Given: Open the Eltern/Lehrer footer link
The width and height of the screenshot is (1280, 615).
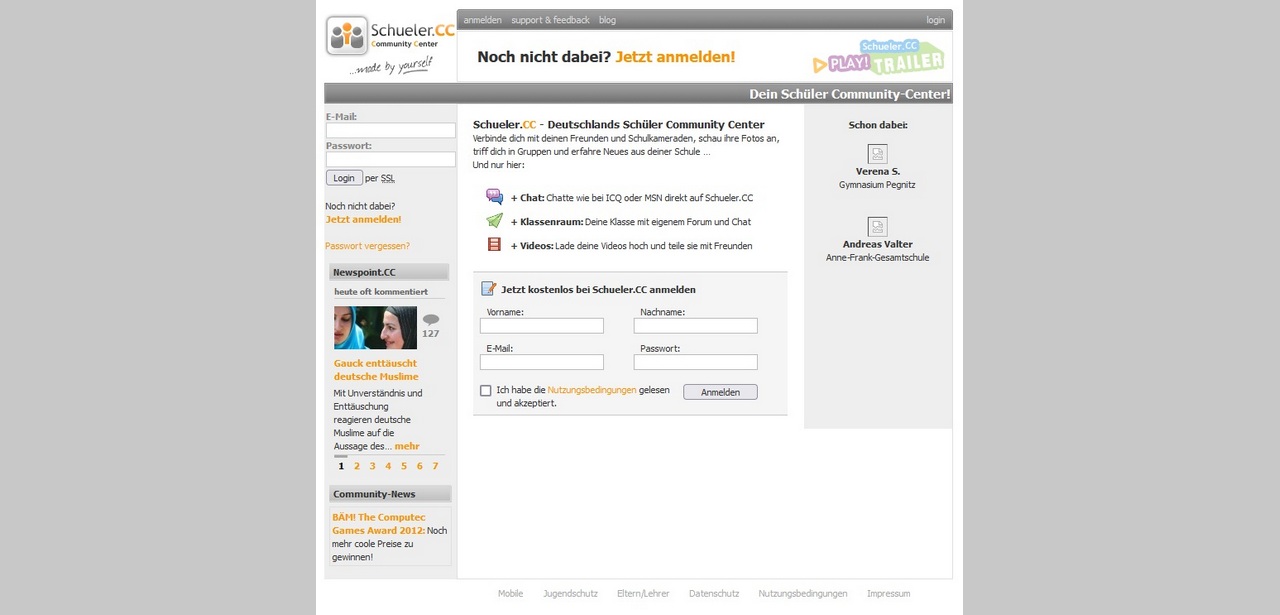Looking at the screenshot, I should tap(644, 594).
